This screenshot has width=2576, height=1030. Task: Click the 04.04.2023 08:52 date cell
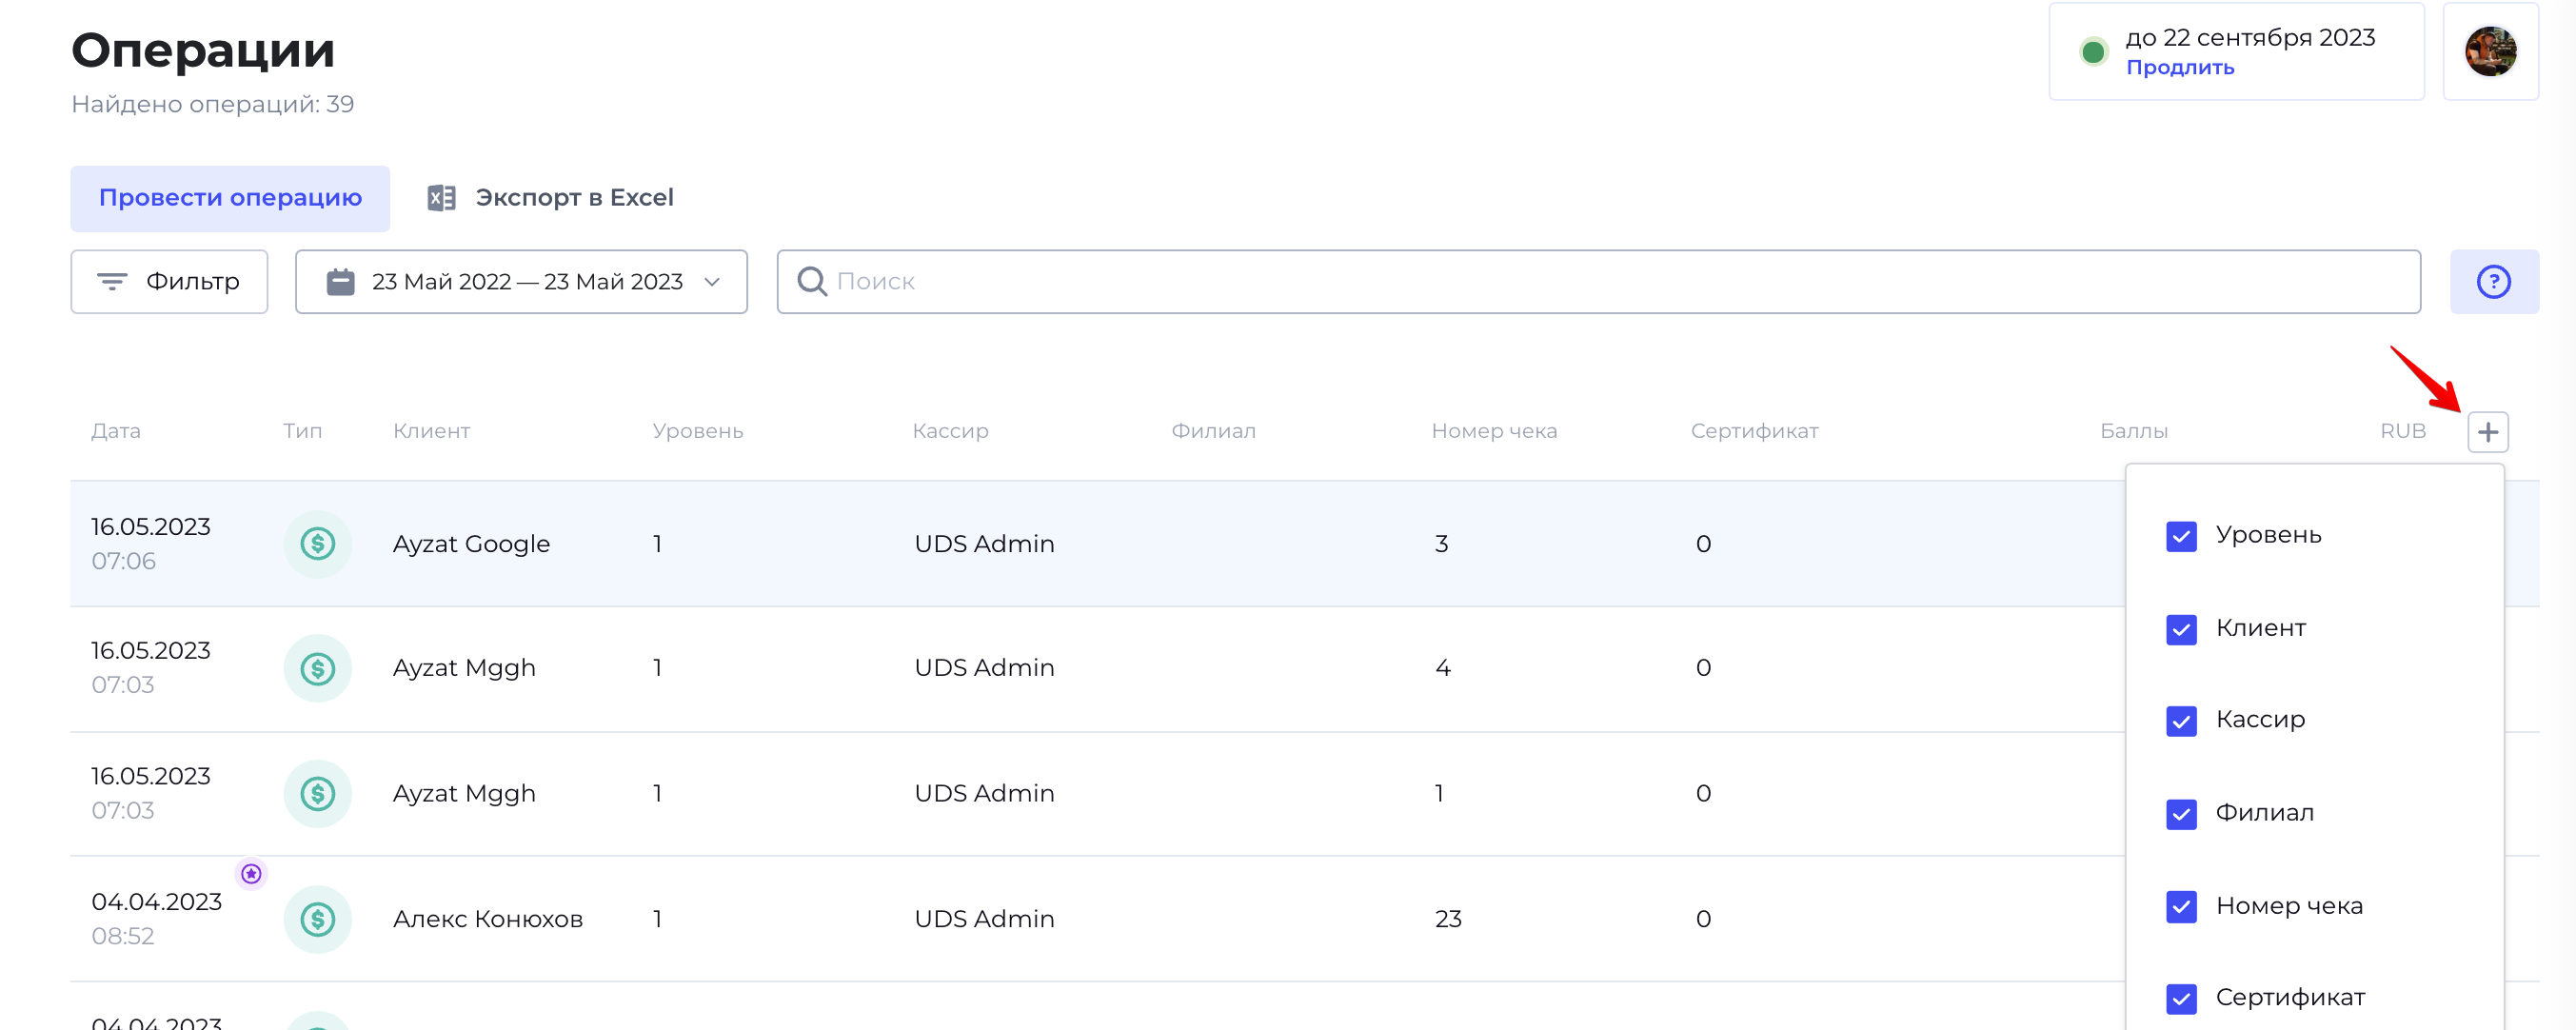point(157,919)
